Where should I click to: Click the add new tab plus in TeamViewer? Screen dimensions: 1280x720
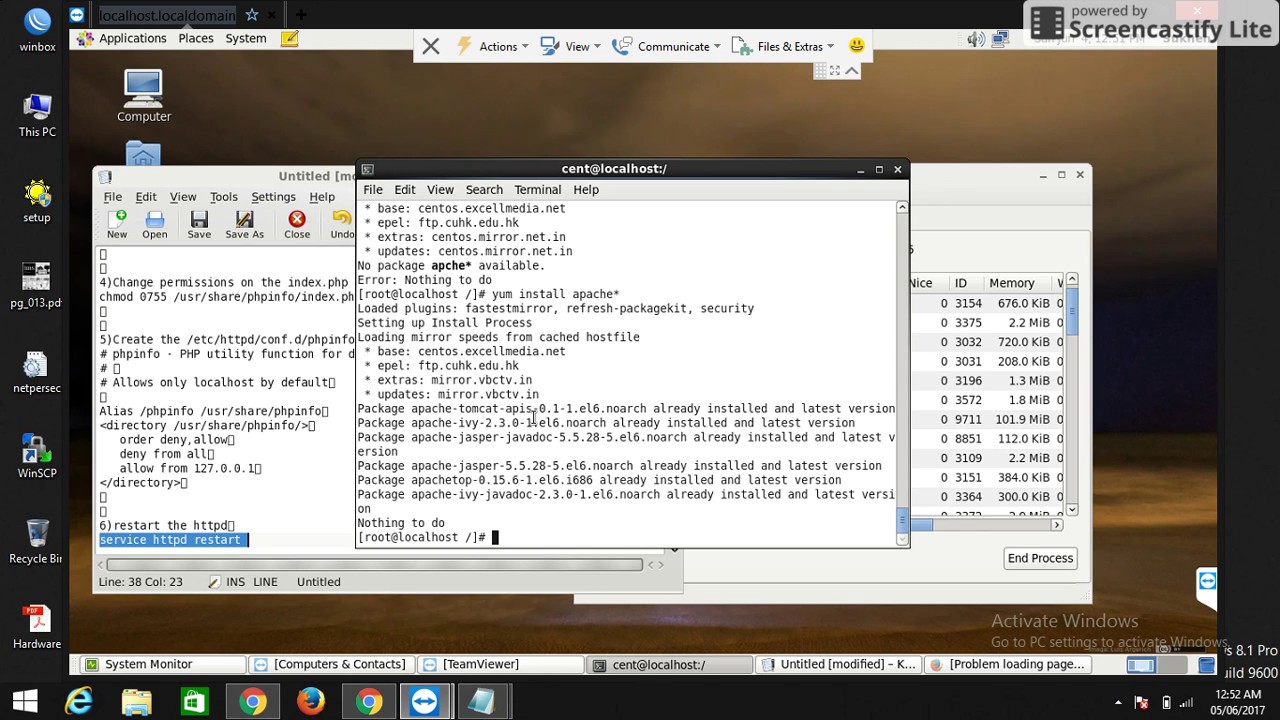click(300, 15)
